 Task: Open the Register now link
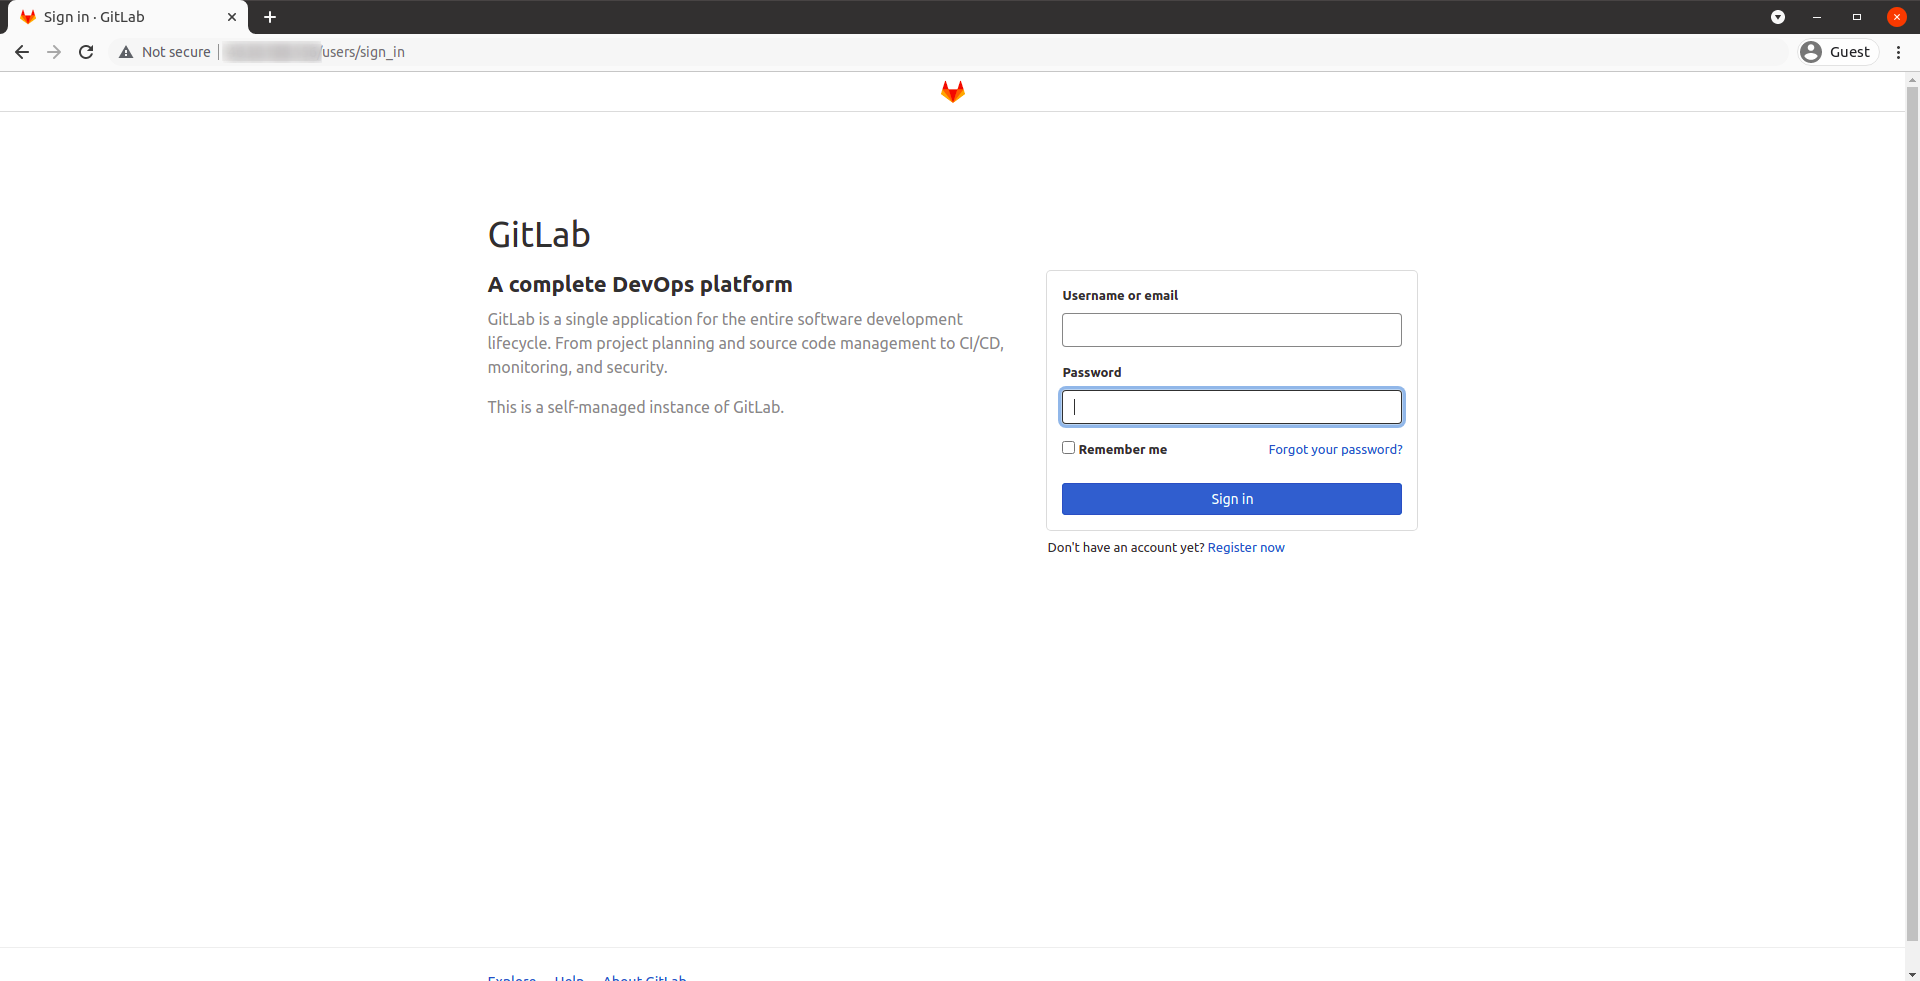coord(1246,547)
